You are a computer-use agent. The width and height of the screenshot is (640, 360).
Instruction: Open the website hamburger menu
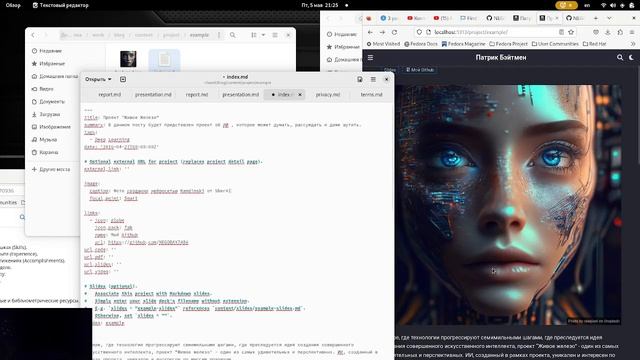370,58
